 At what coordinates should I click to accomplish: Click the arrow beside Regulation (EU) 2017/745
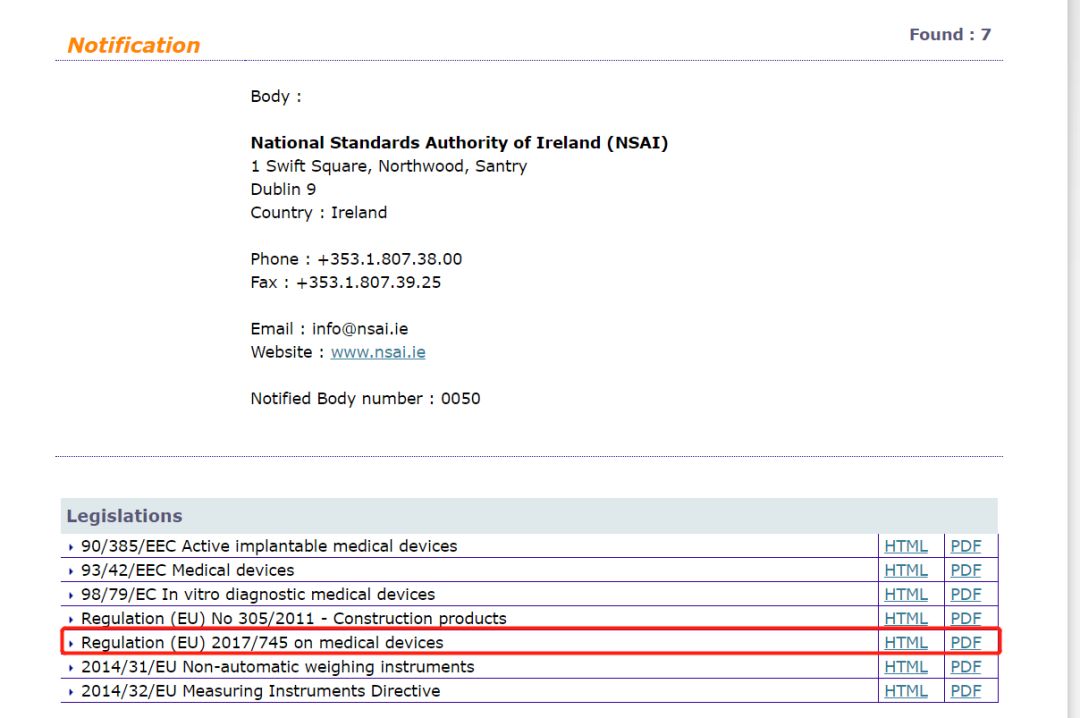71,644
